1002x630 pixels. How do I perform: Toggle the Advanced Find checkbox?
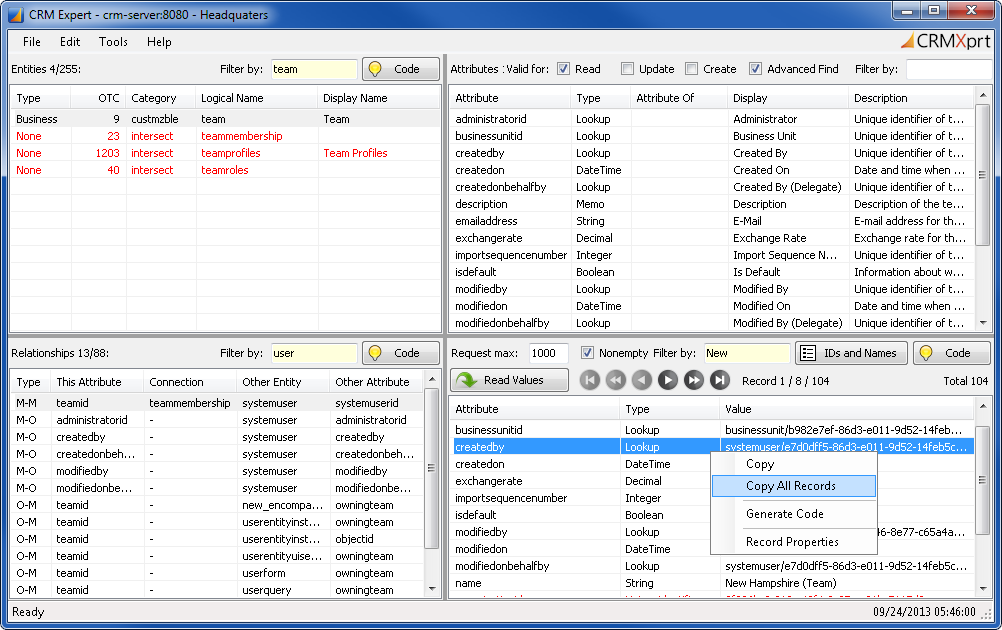click(x=755, y=69)
